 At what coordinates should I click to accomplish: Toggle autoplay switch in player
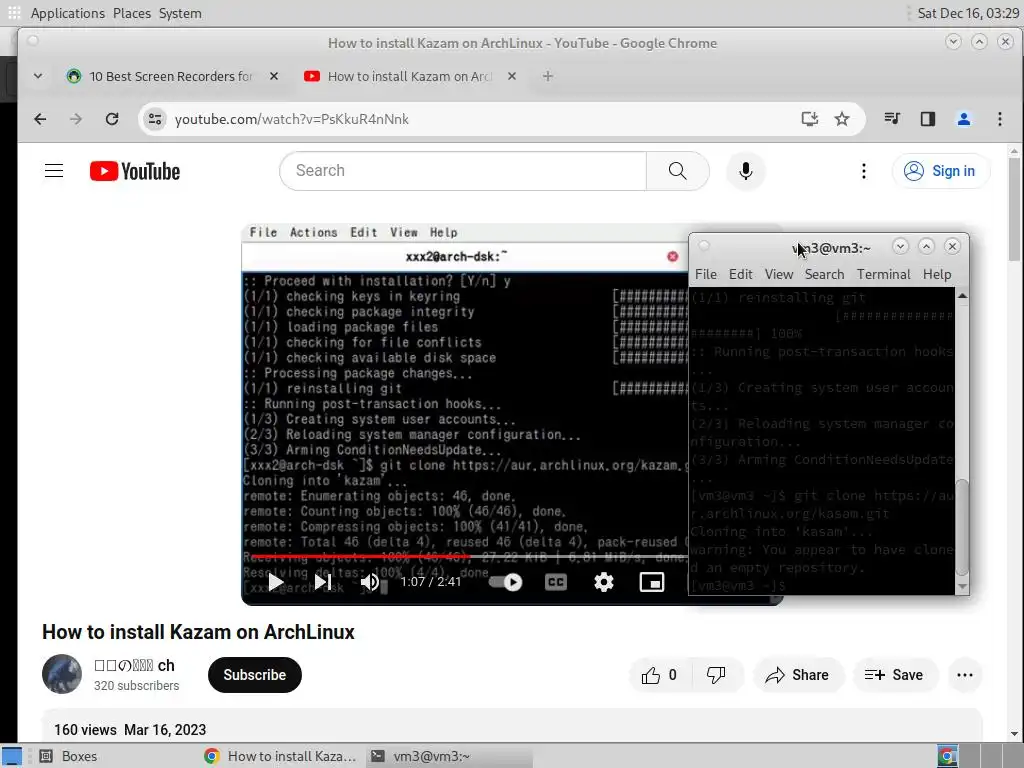pos(505,582)
